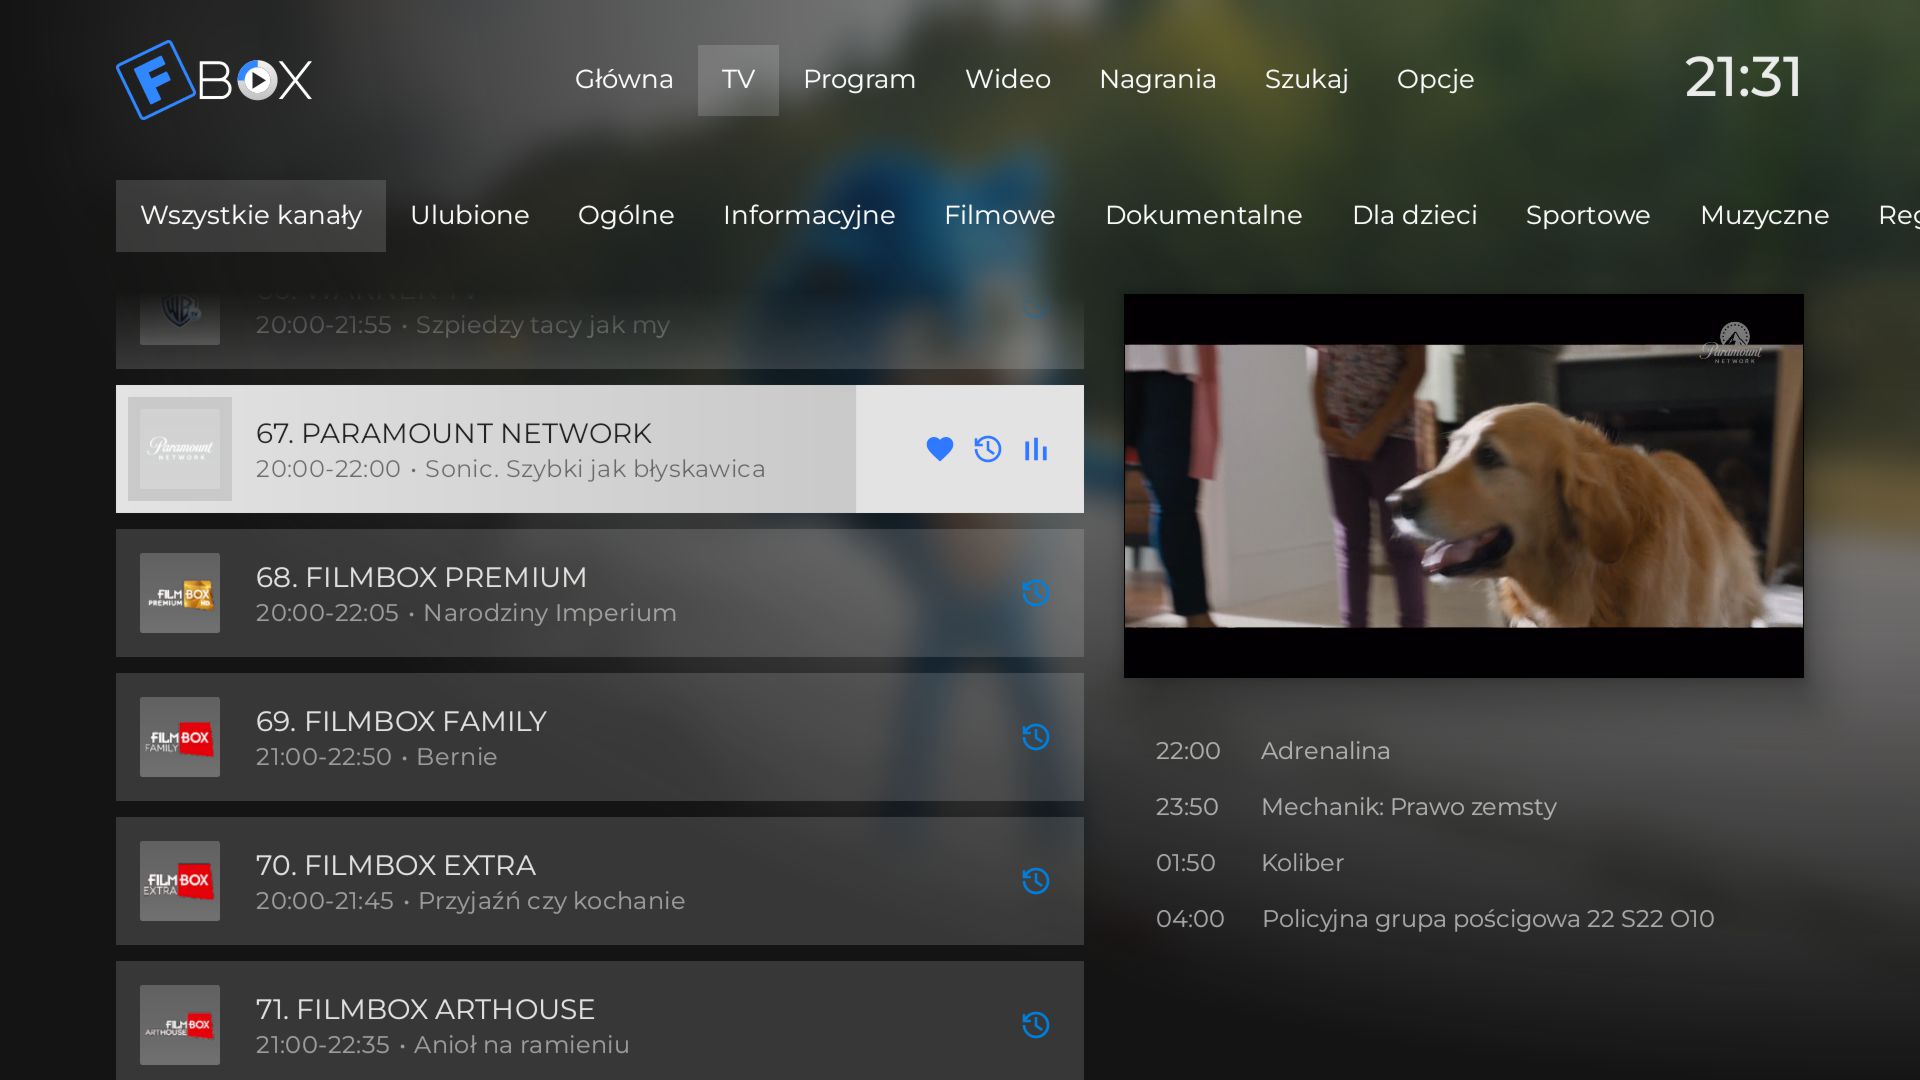Switch to the Filmowe channel category

click(999, 215)
